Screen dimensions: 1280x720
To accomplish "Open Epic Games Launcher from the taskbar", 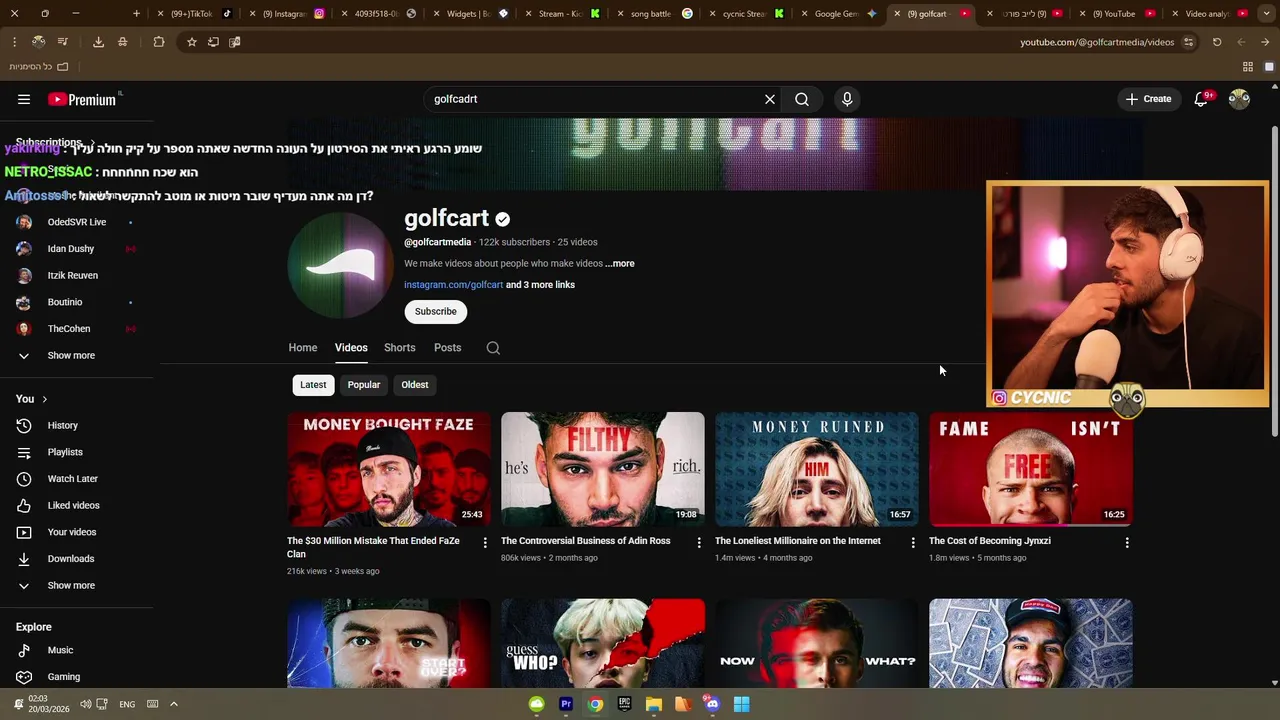I will [624, 704].
